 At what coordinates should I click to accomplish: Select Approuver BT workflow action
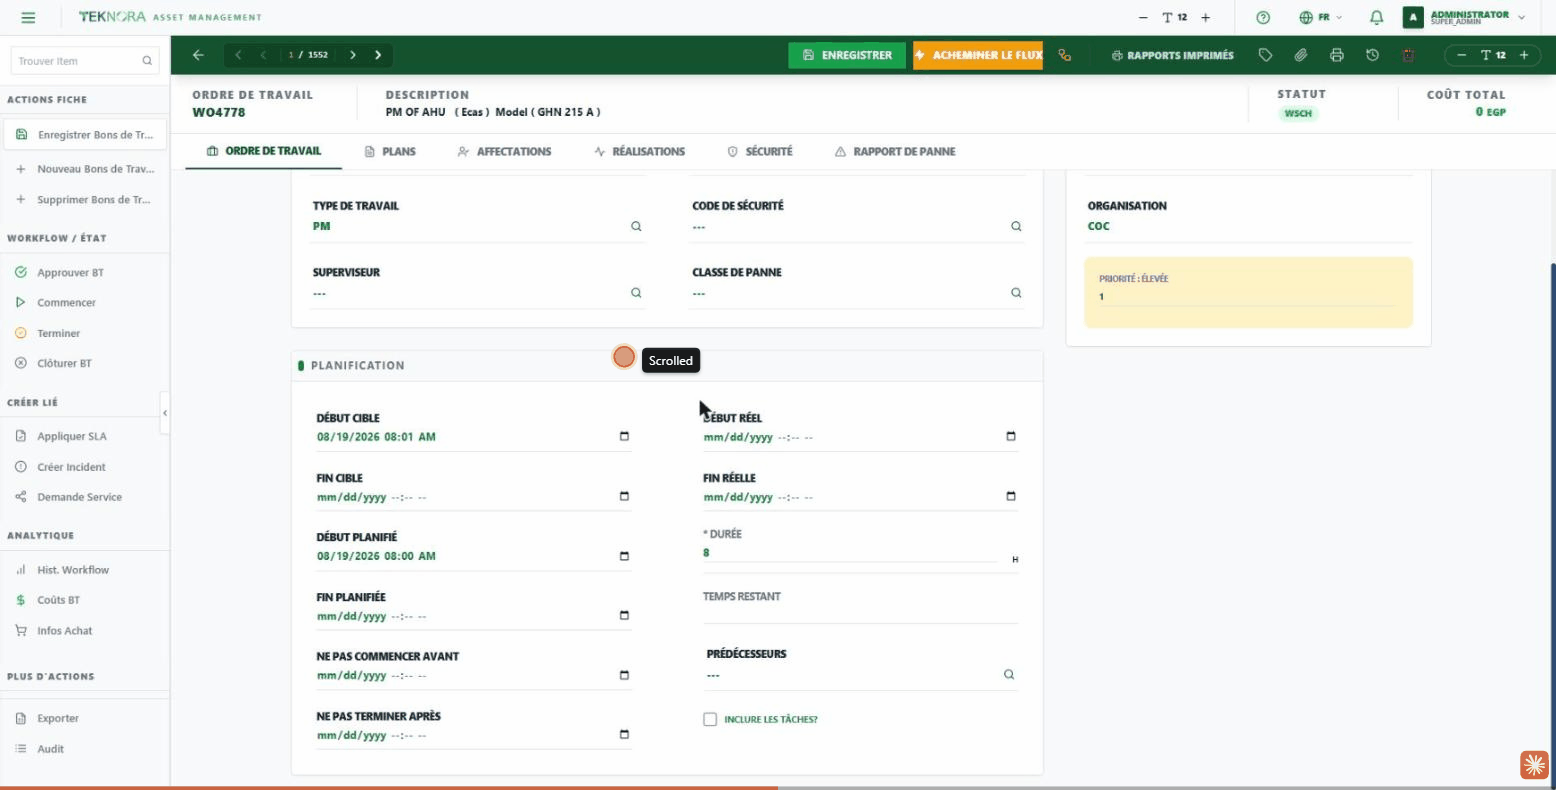pos(85,272)
